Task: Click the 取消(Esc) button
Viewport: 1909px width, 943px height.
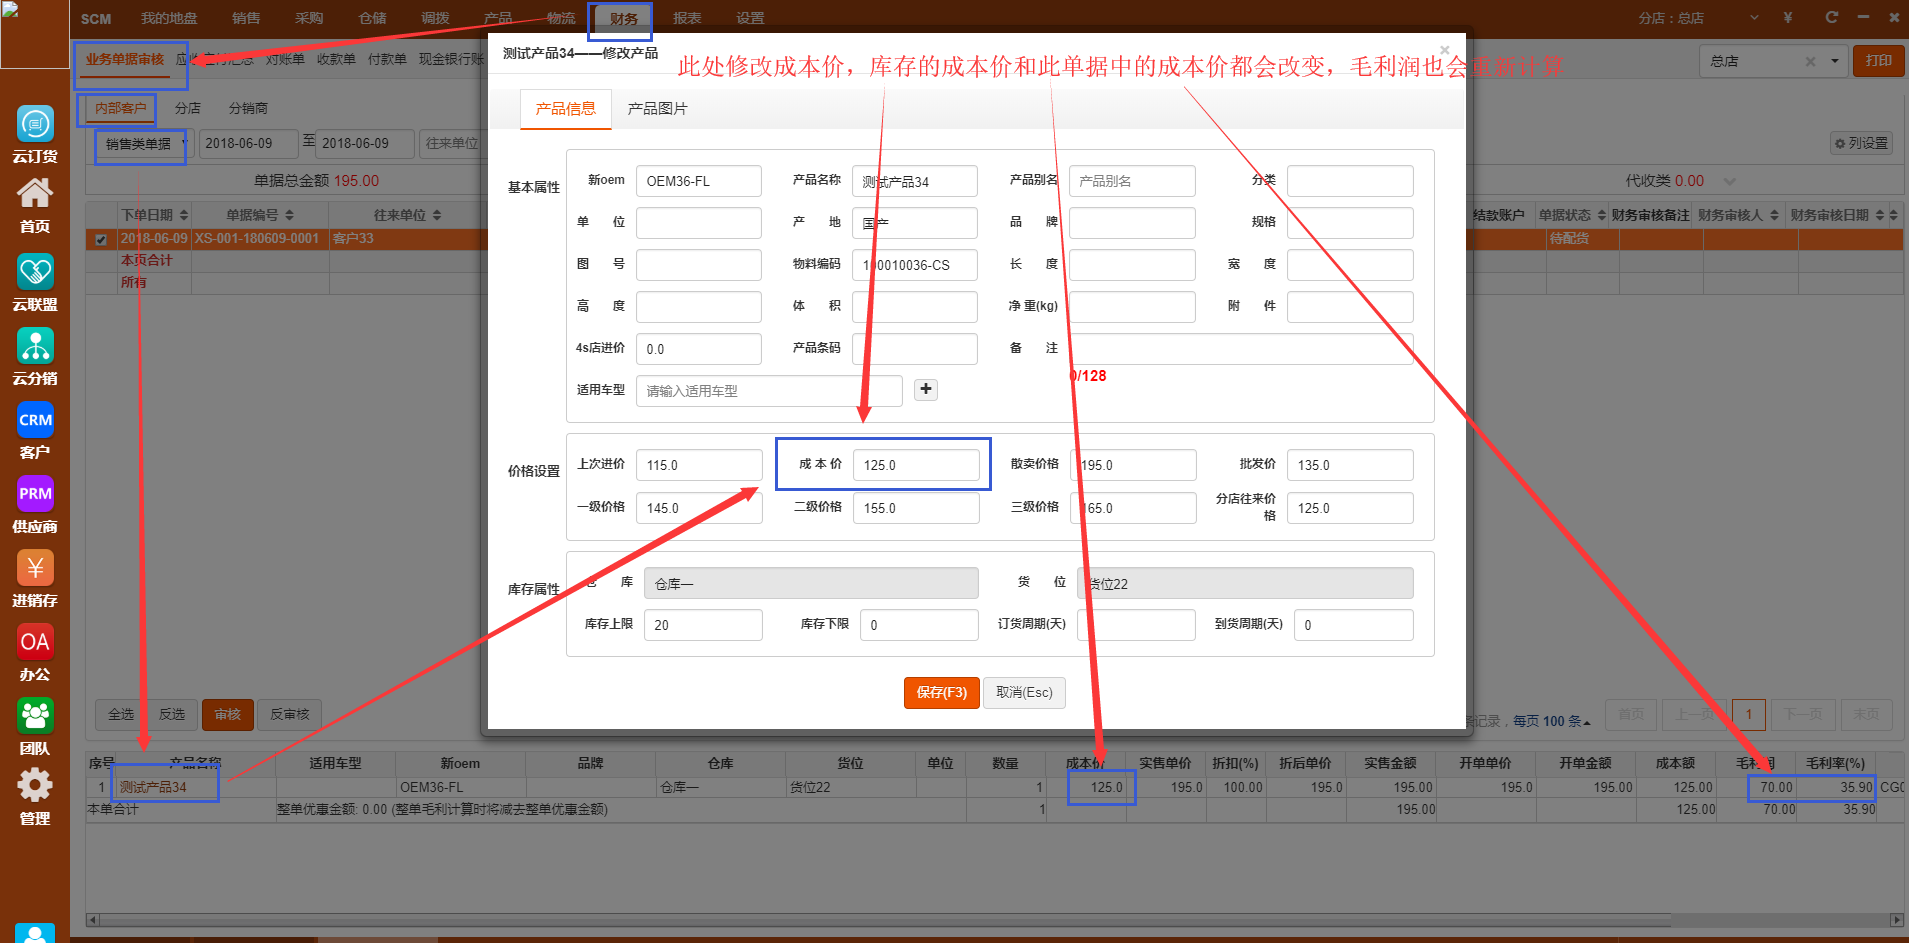Action: pos(1024,692)
